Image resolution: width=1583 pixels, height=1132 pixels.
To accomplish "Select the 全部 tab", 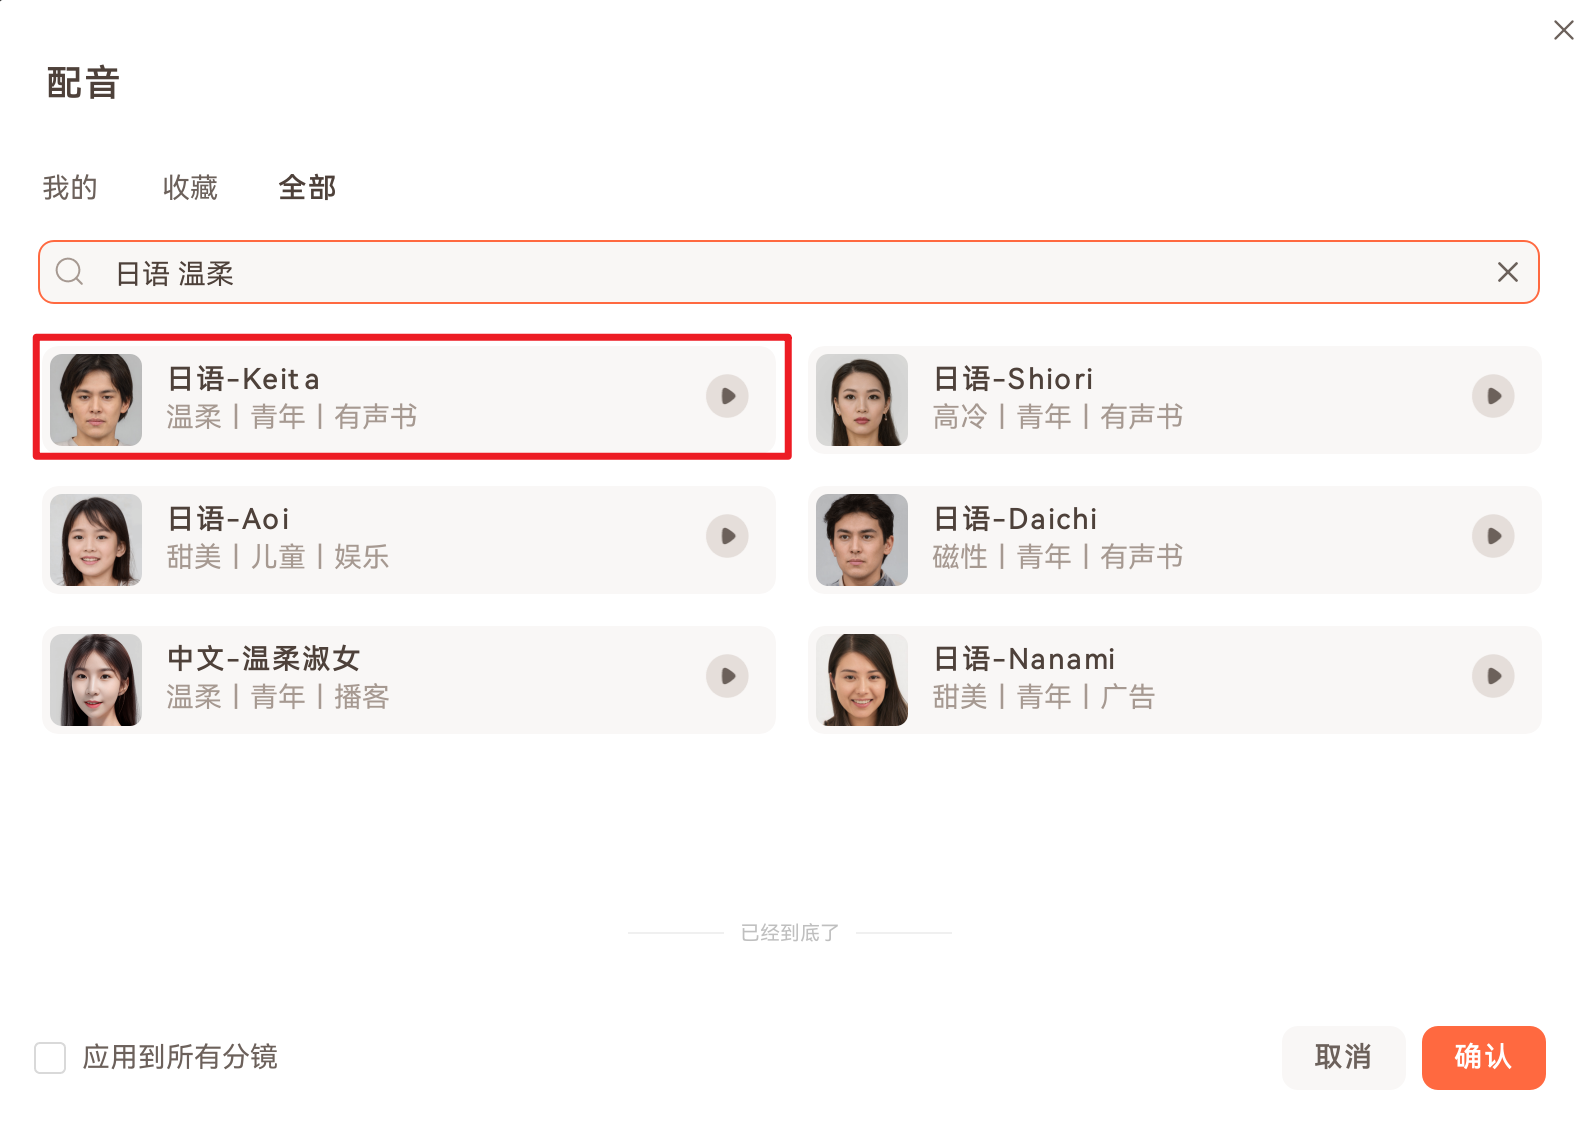I will 307,187.
